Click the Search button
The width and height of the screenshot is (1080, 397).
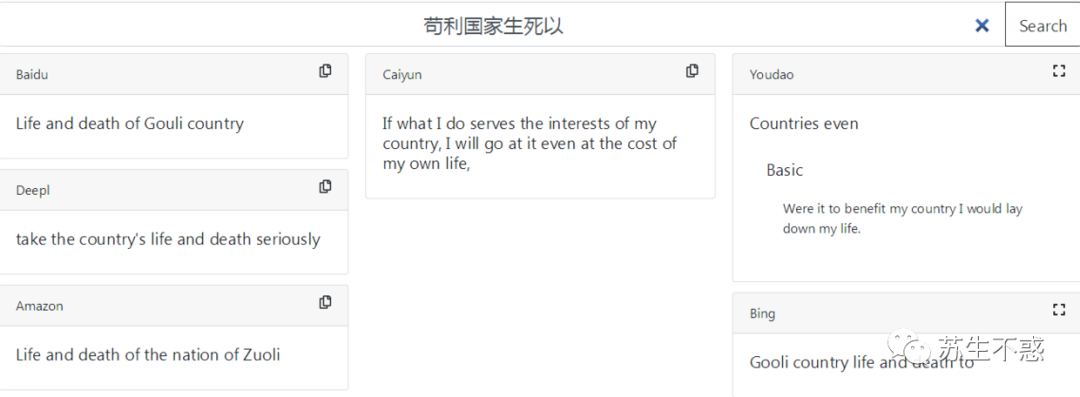(1043, 25)
